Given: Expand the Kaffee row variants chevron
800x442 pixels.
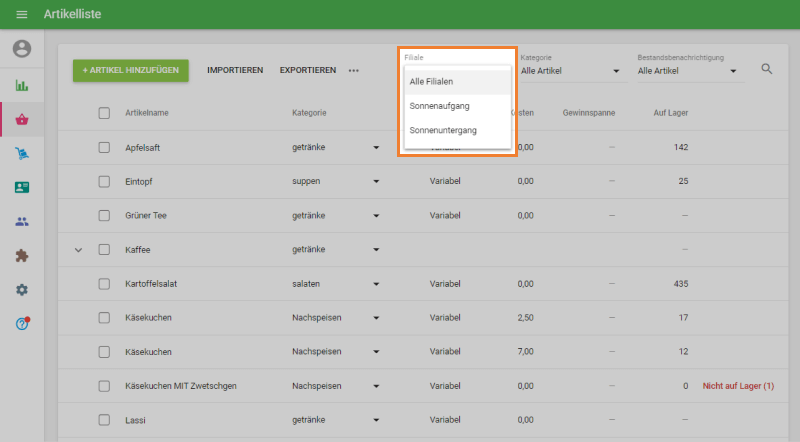Looking at the screenshot, I should pos(79,250).
